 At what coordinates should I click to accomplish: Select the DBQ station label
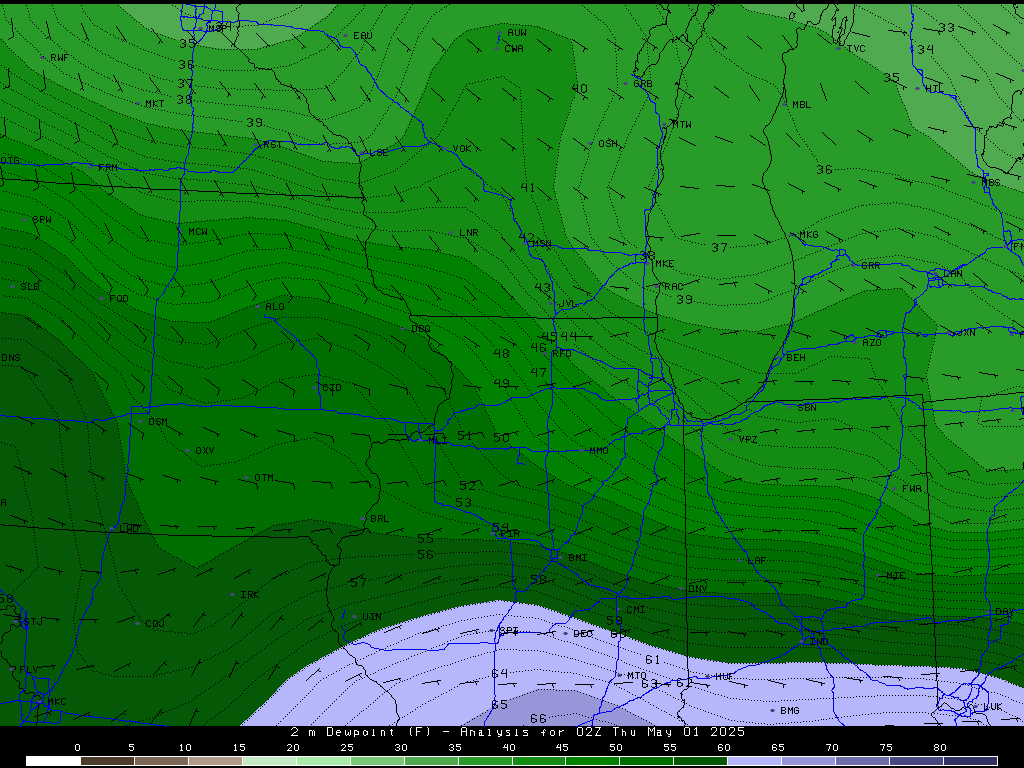(x=421, y=328)
